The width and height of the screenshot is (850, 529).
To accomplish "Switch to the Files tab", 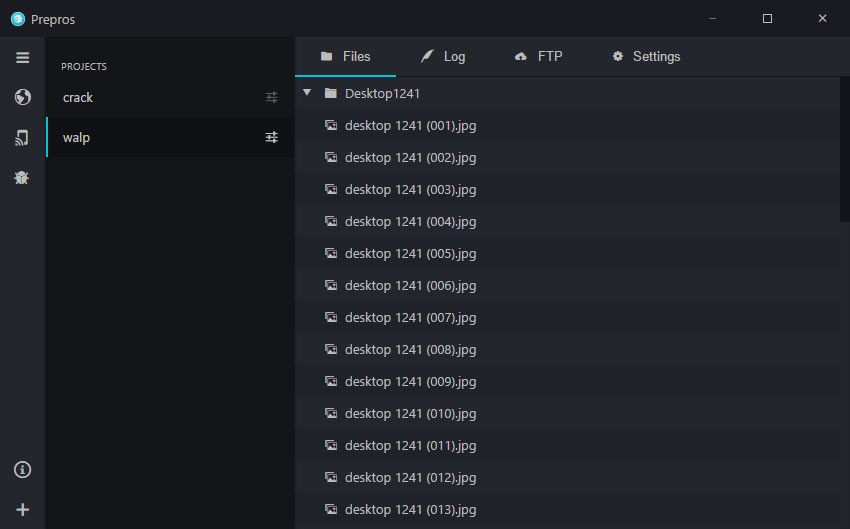I will (x=345, y=56).
